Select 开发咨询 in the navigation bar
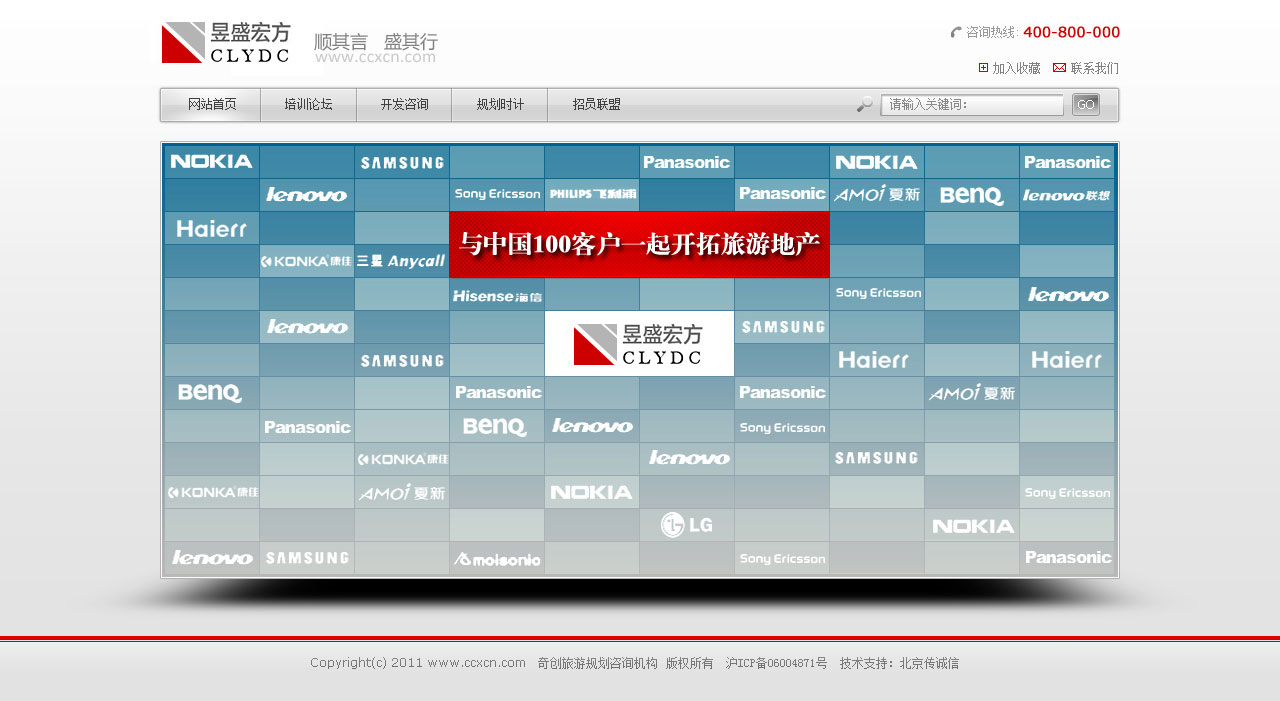This screenshot has width=1280, height=701. pos(404,104)
